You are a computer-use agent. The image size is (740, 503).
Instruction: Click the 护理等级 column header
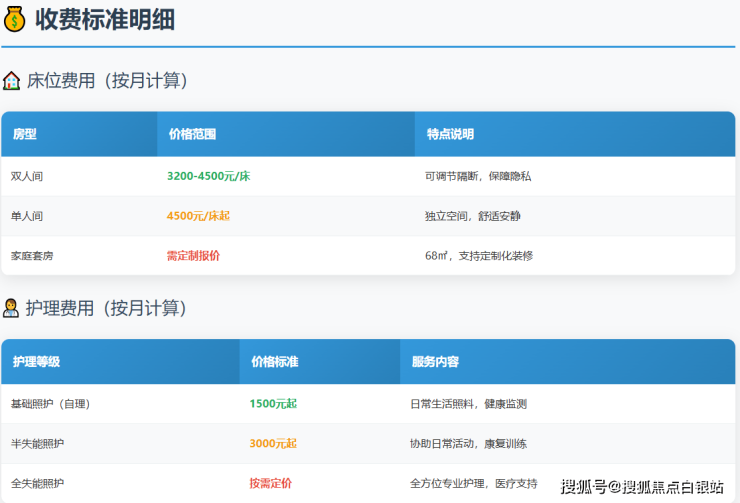coord(36,362)
